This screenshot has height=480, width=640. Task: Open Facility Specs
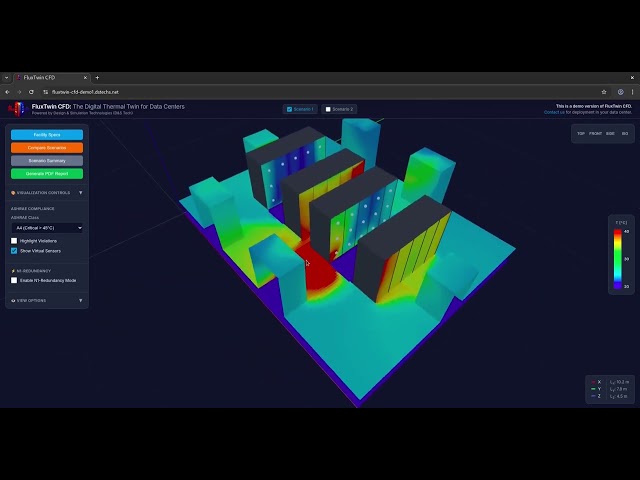pos(47,135)
